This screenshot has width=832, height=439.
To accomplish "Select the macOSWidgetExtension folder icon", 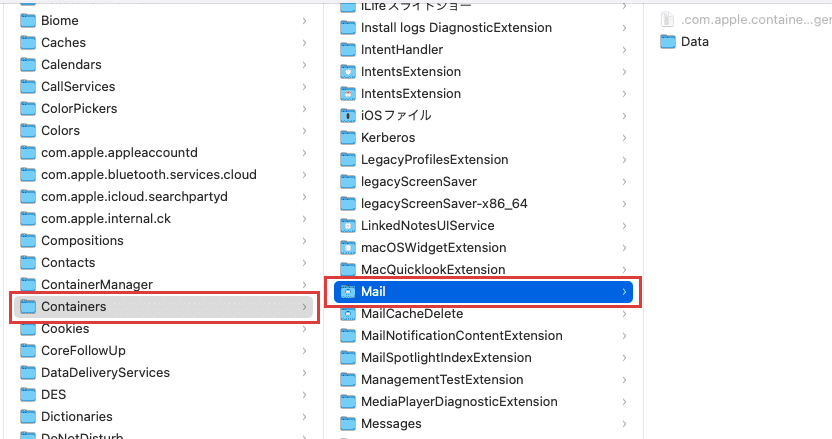I will [x=348, y=247].
